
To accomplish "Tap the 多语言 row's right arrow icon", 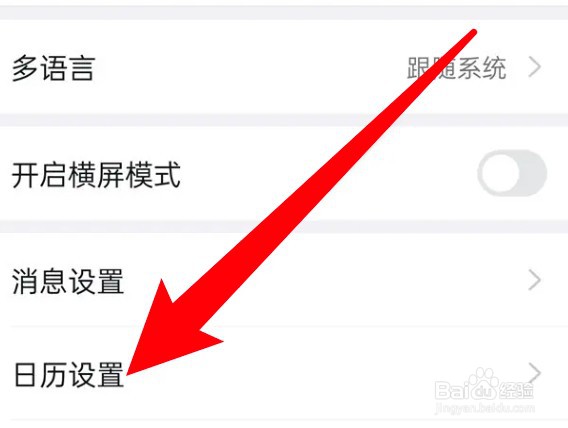I will [x=535, y=67].
